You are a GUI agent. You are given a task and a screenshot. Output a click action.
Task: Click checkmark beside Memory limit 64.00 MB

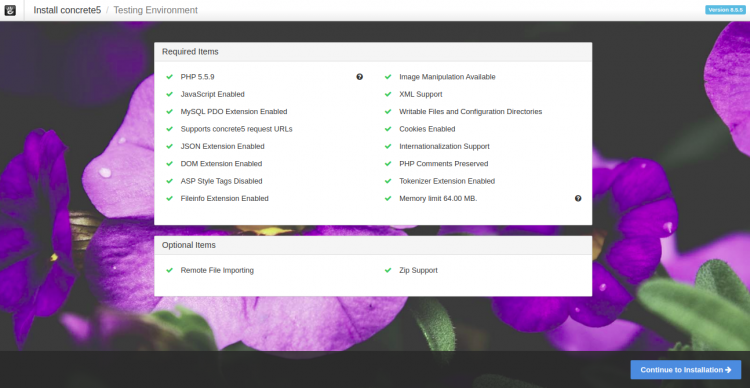[388, 198]
